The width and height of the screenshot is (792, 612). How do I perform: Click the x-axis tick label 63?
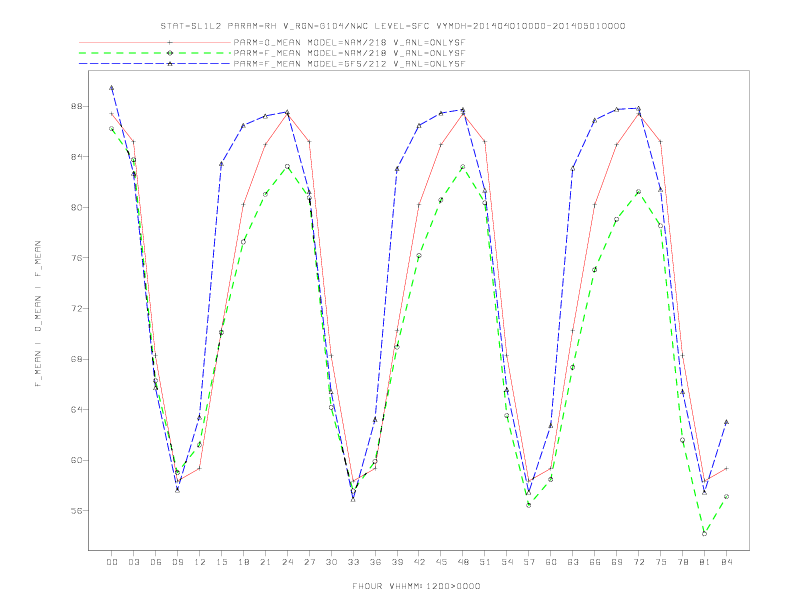[x=573, y=562]
